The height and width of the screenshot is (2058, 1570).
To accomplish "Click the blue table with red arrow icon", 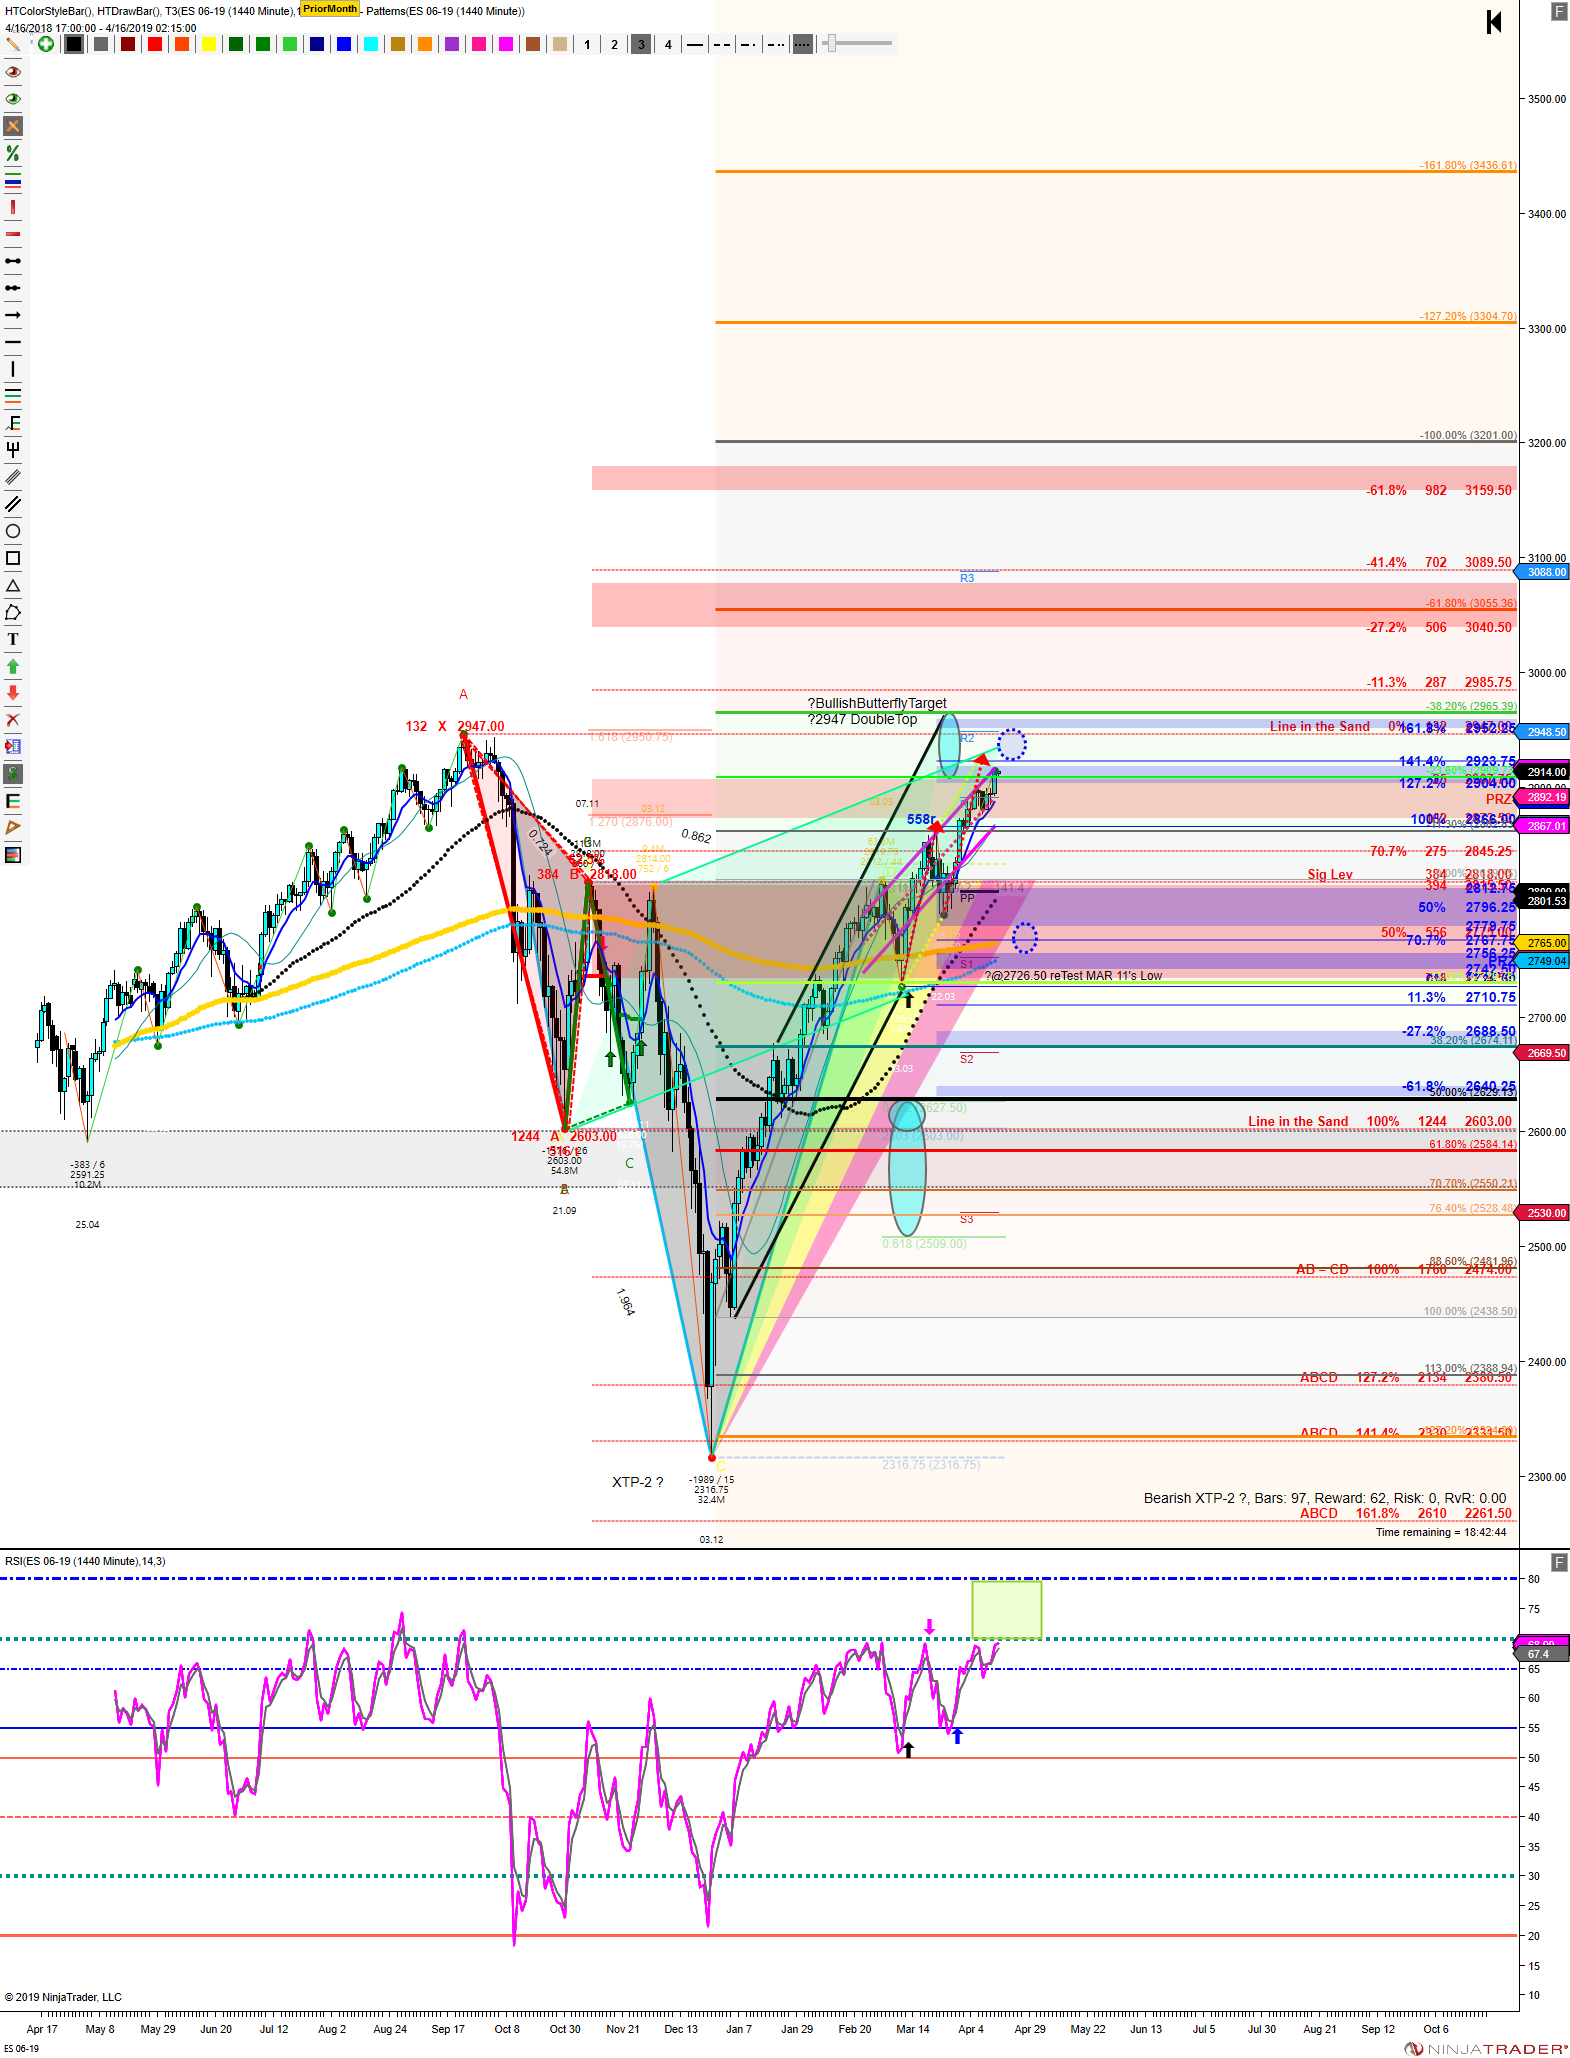I will [13, 747].
